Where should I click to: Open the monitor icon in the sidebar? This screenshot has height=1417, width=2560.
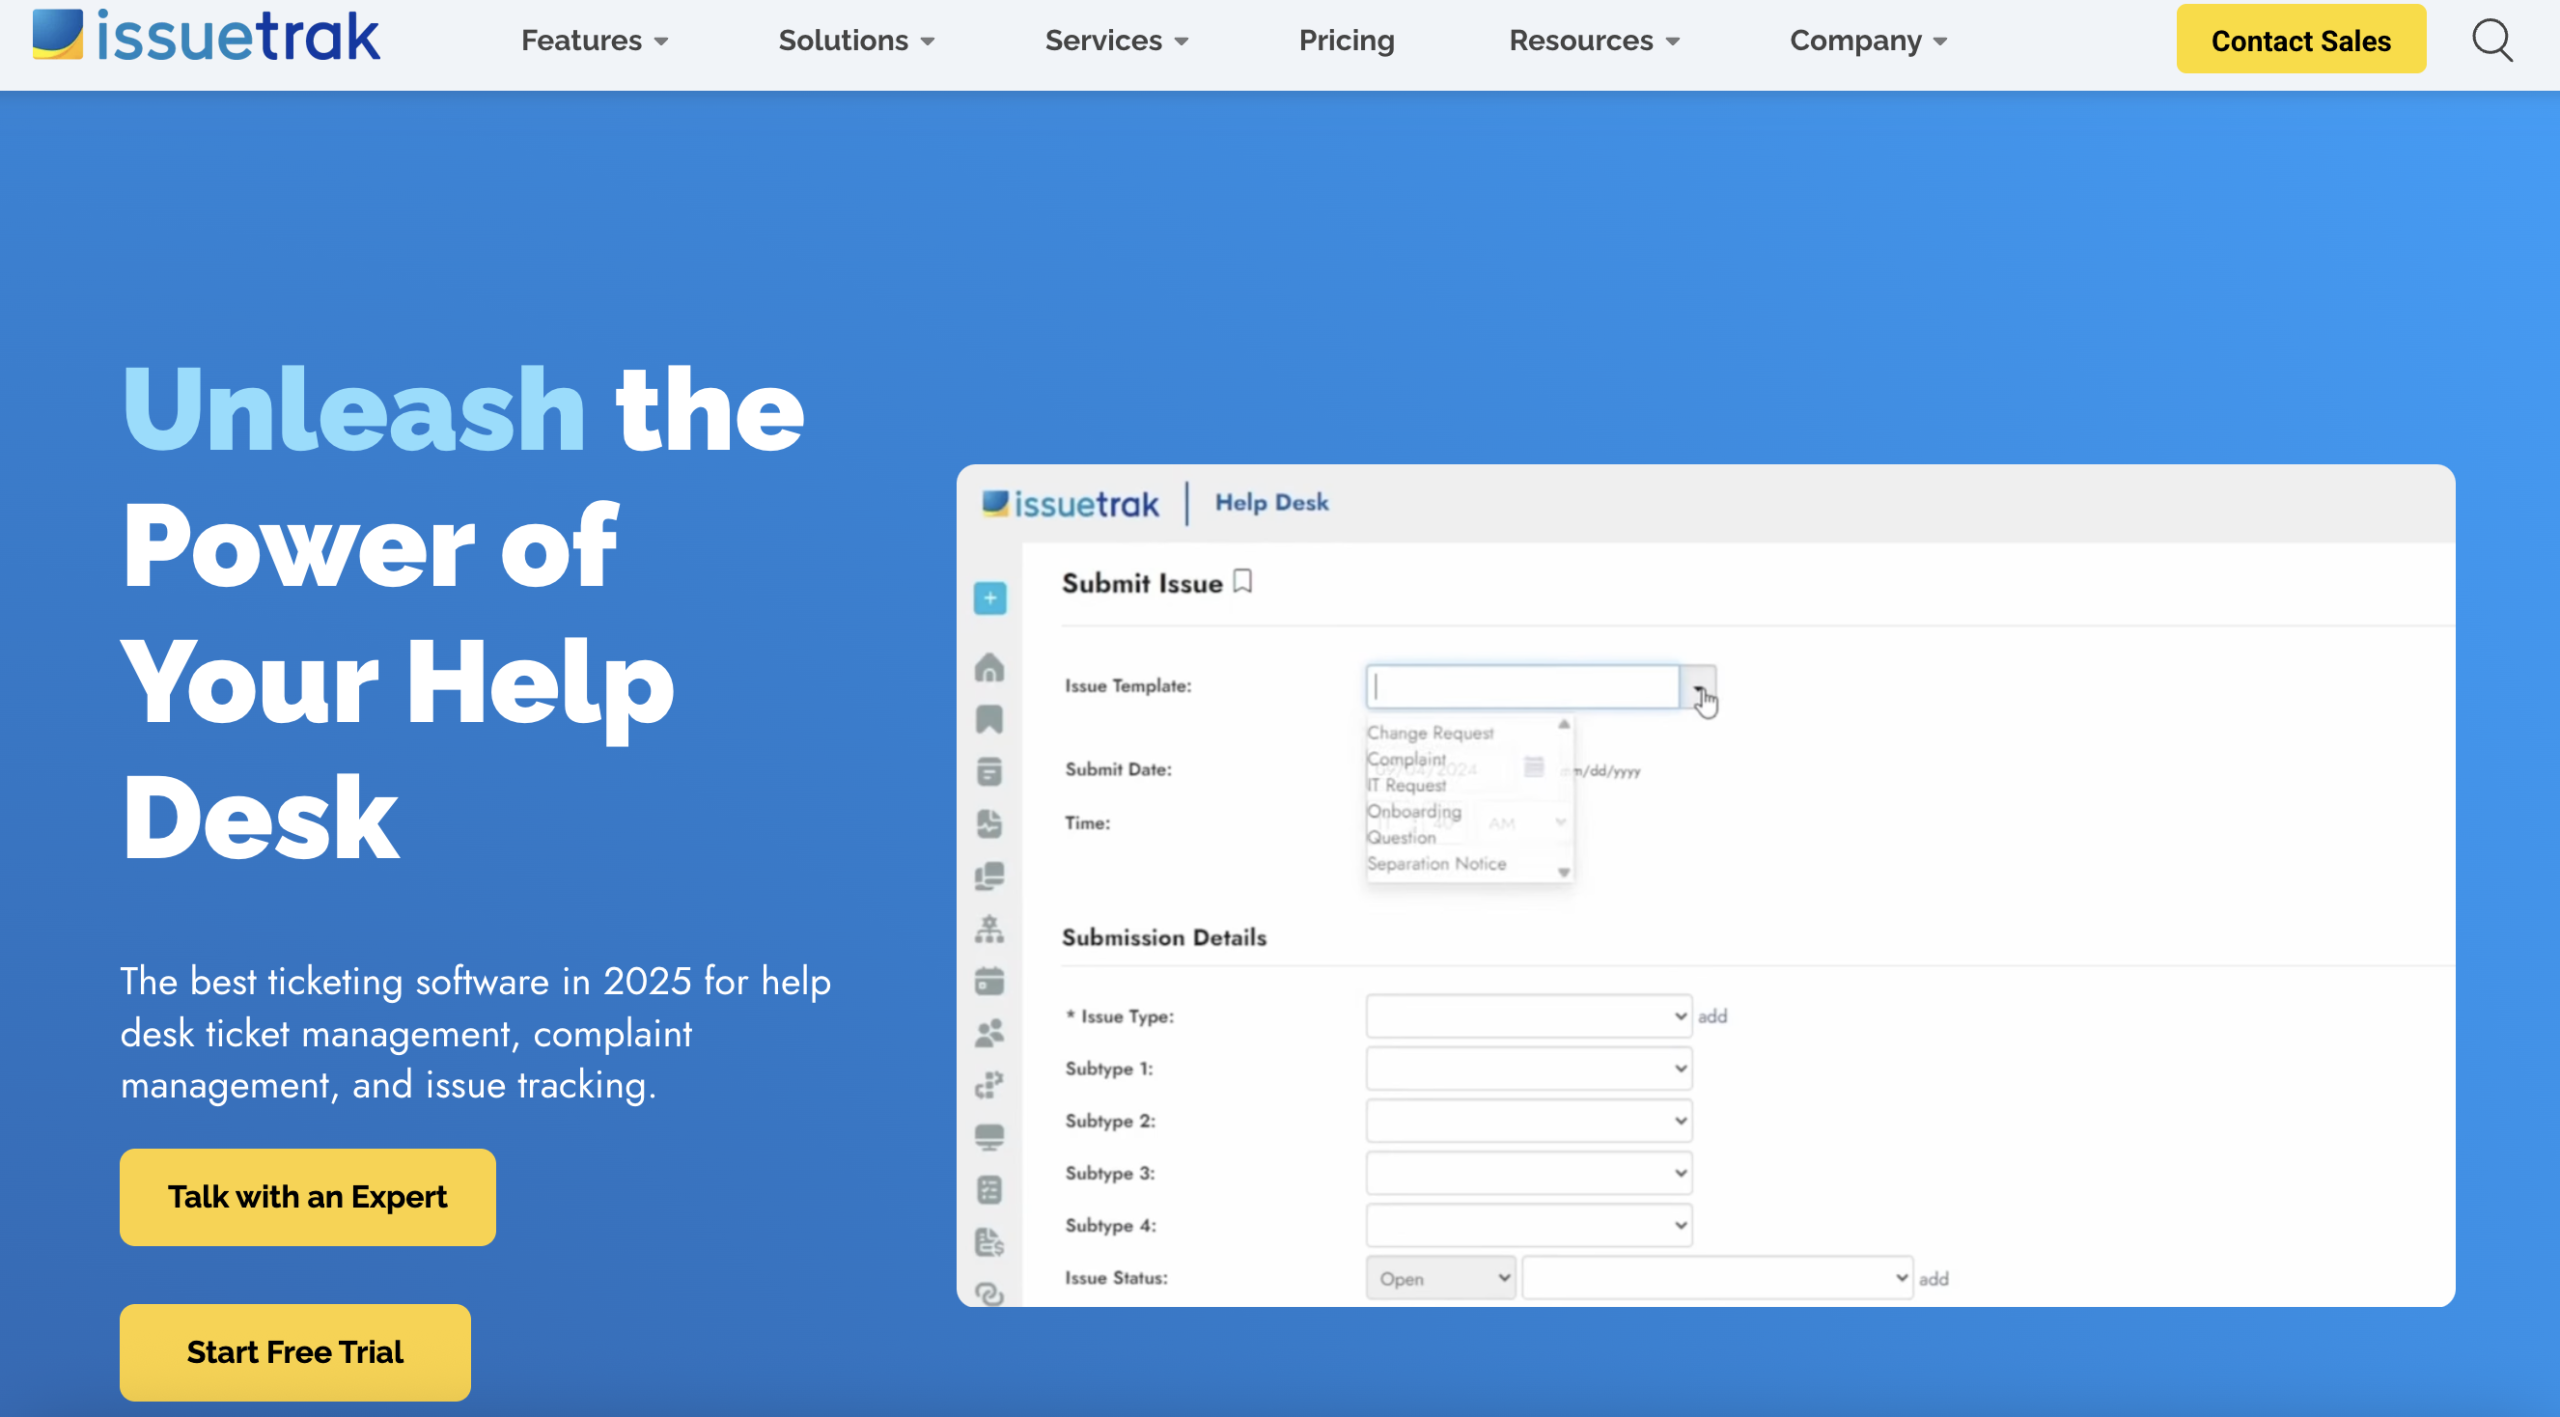[989, 1135]
